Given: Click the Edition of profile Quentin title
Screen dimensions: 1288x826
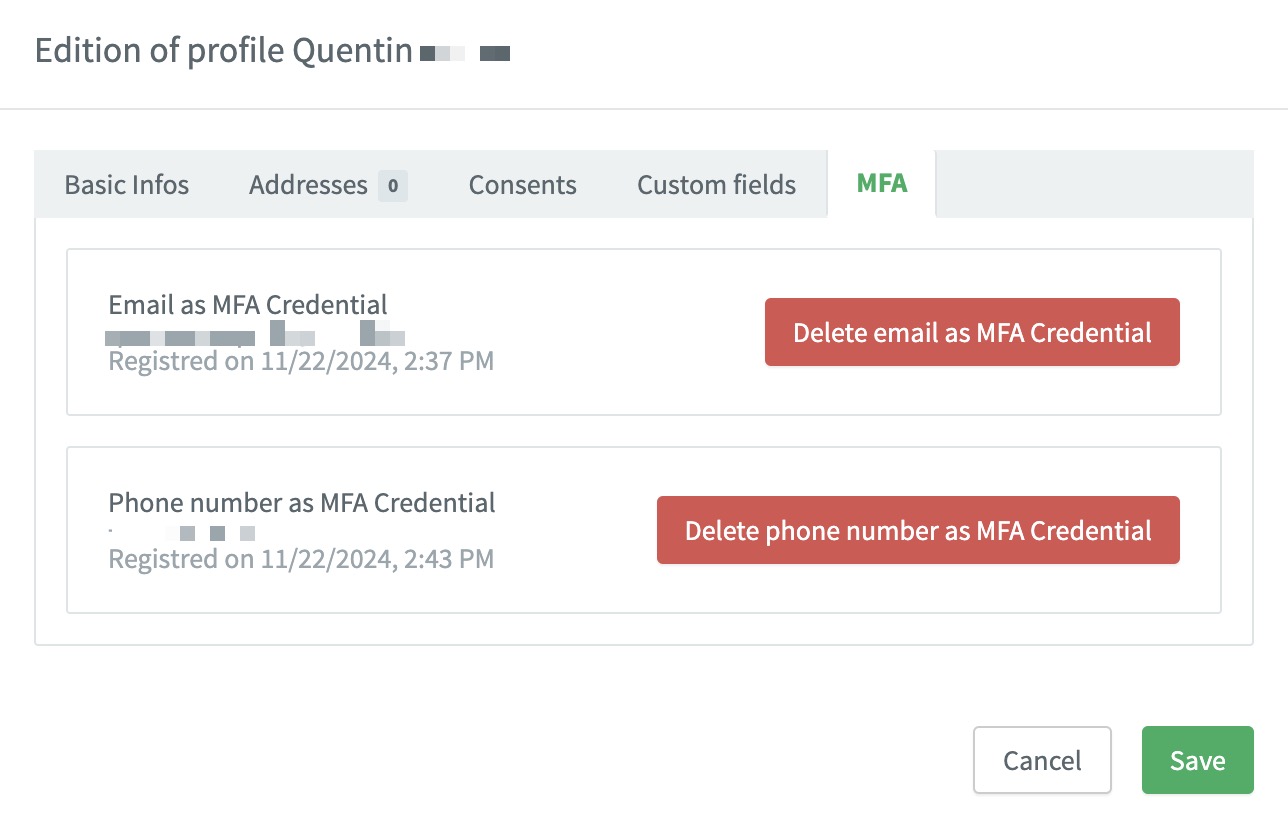Looking at the screenshot, I should 224,50.
